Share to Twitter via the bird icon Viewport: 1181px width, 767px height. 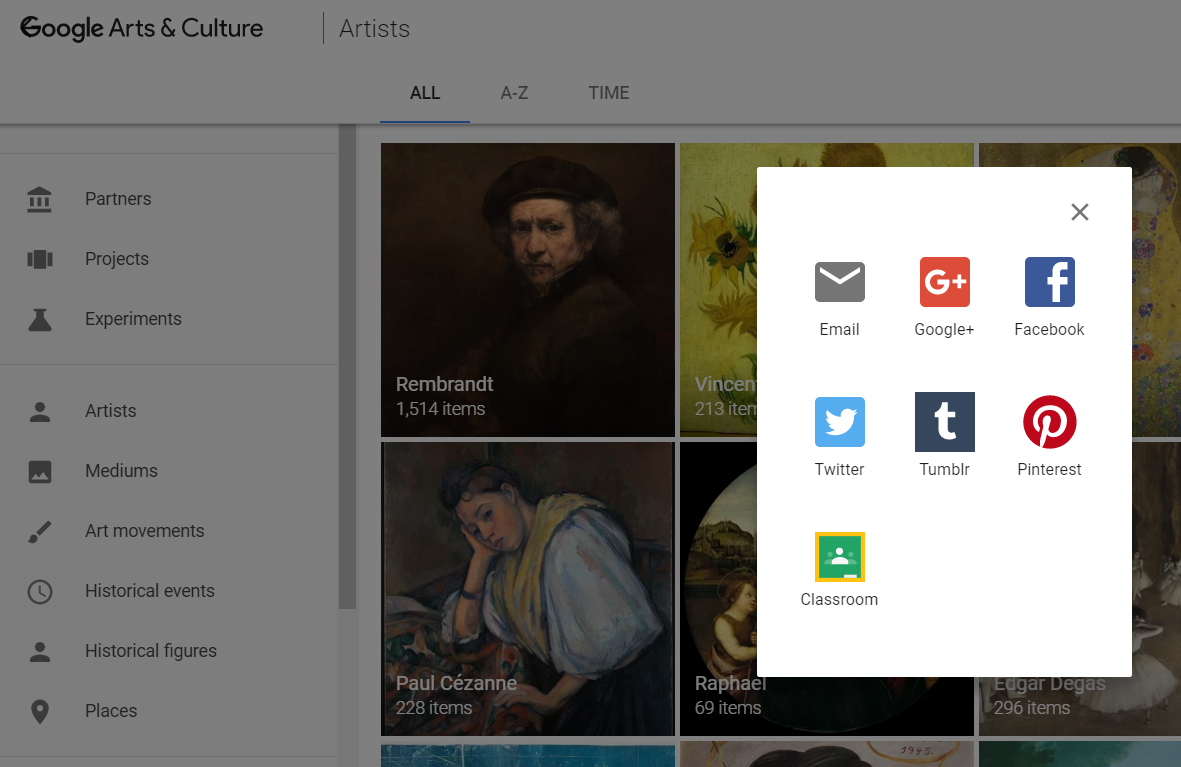[839, 422]
